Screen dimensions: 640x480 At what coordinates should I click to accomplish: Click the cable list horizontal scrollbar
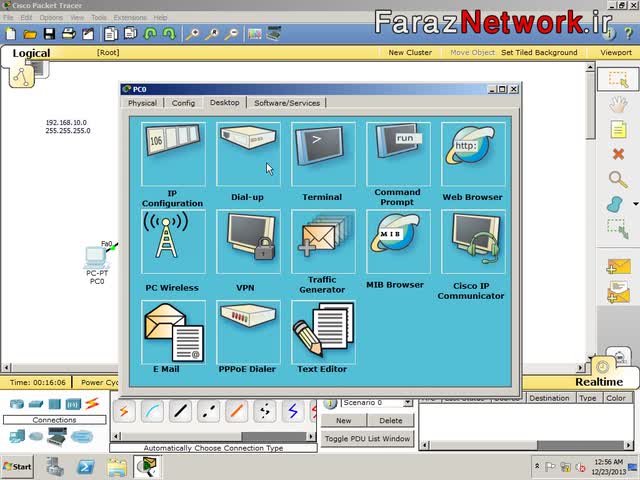tap(213, 436)
